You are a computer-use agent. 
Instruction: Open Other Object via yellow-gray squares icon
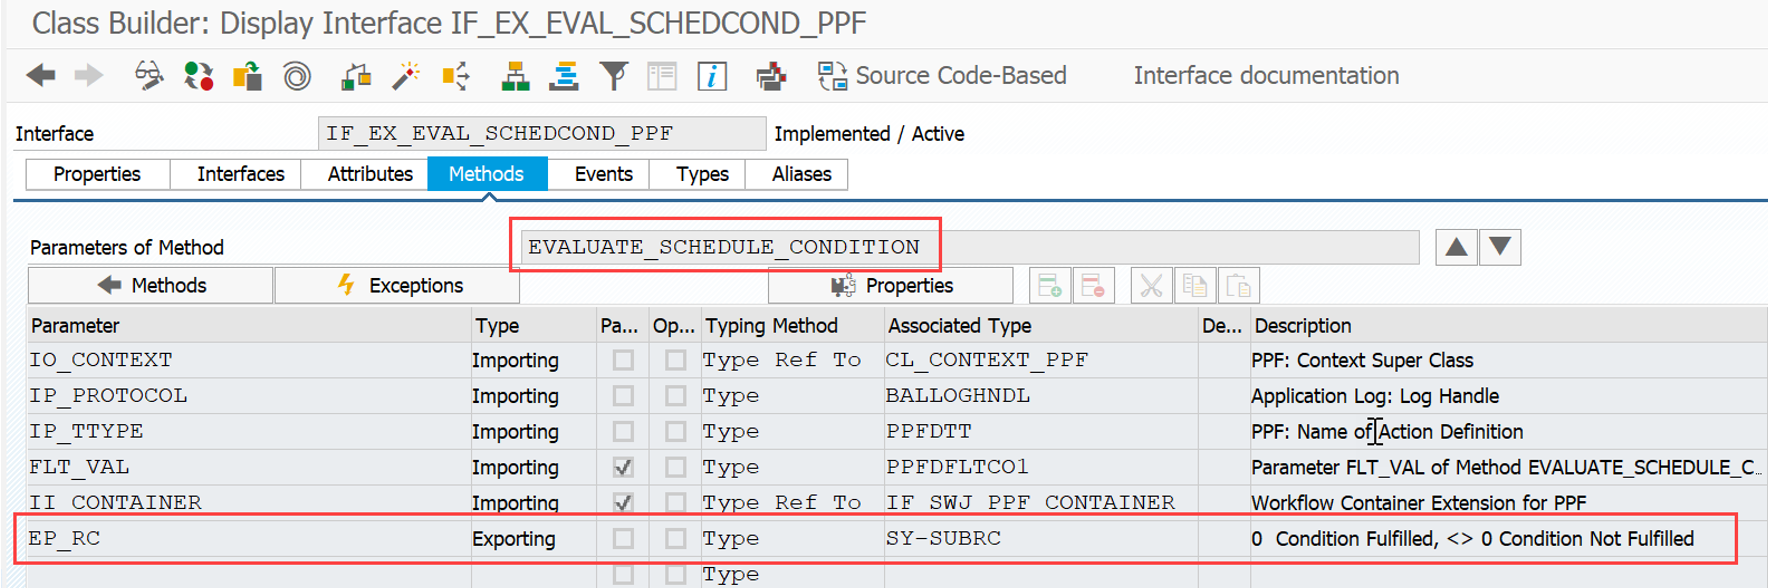click(x=247, y=76)
